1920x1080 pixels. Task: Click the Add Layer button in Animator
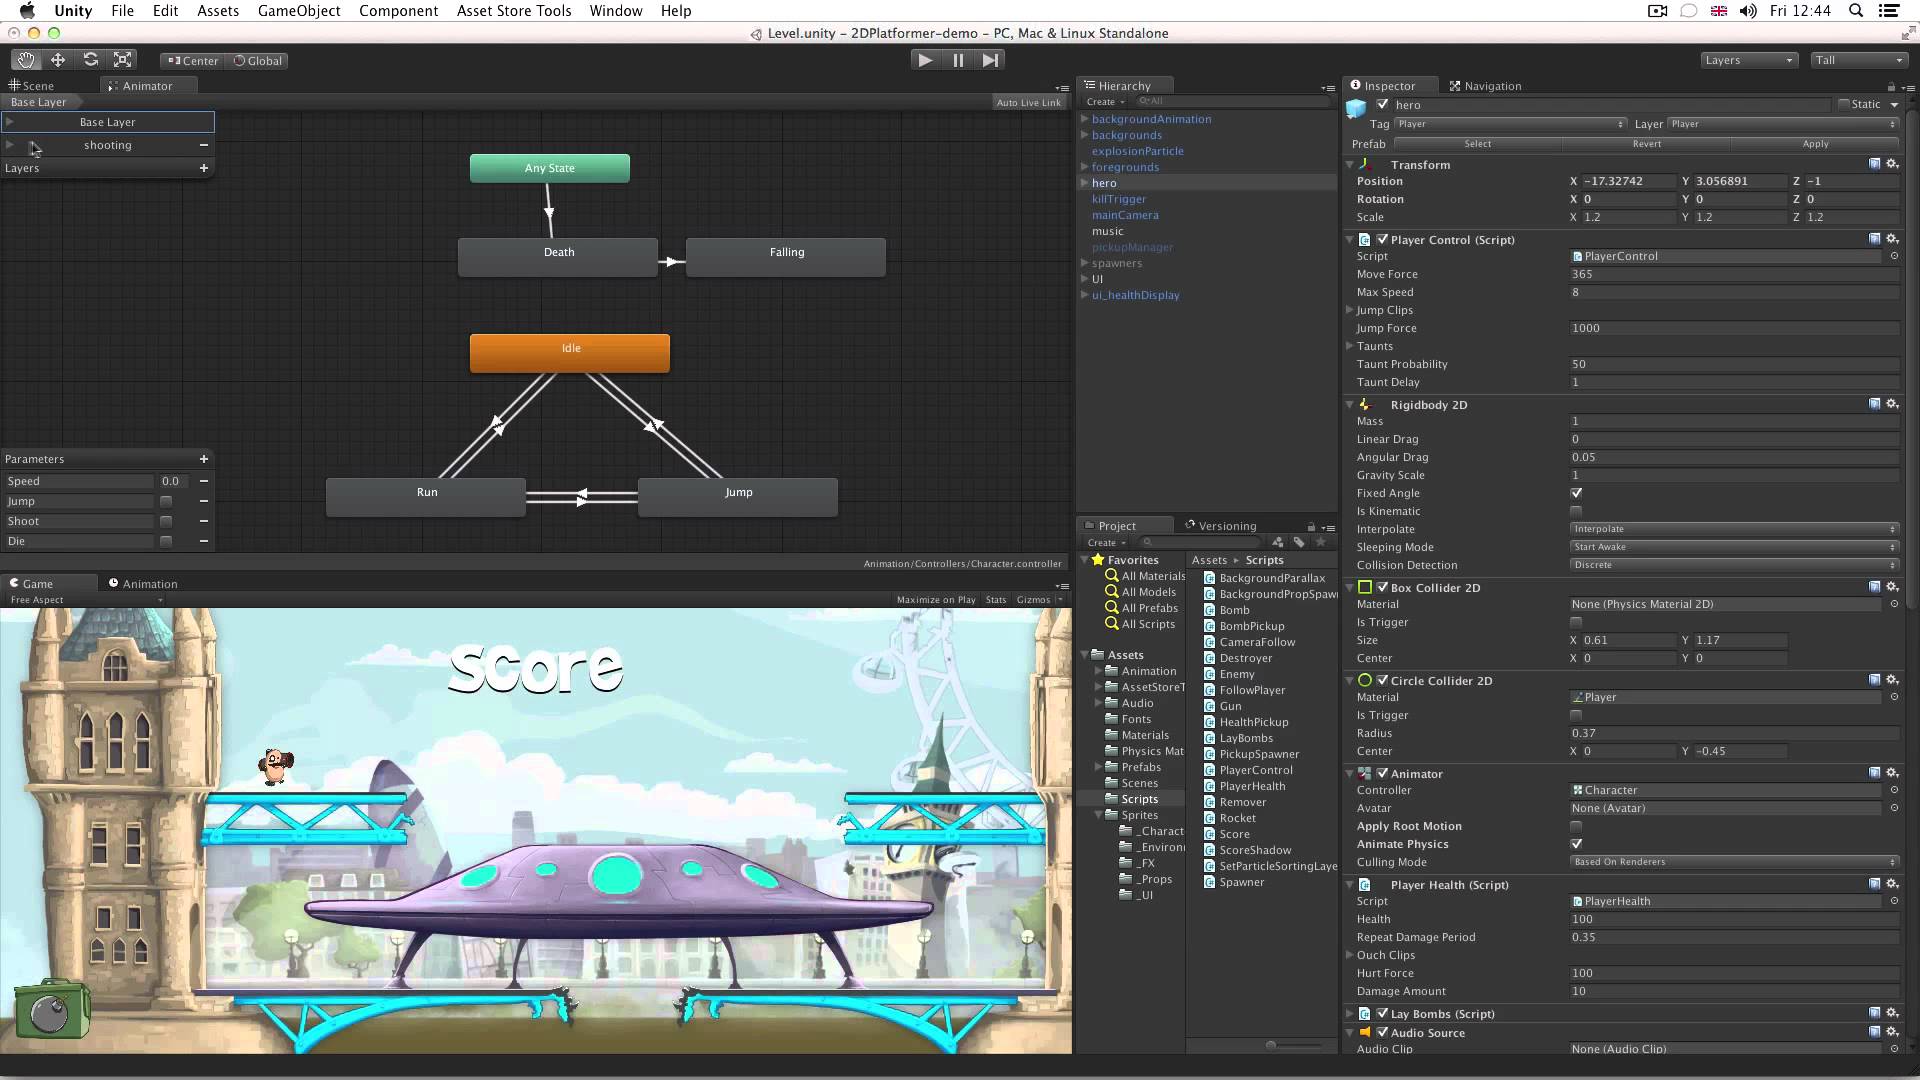(x=204, y=167)
